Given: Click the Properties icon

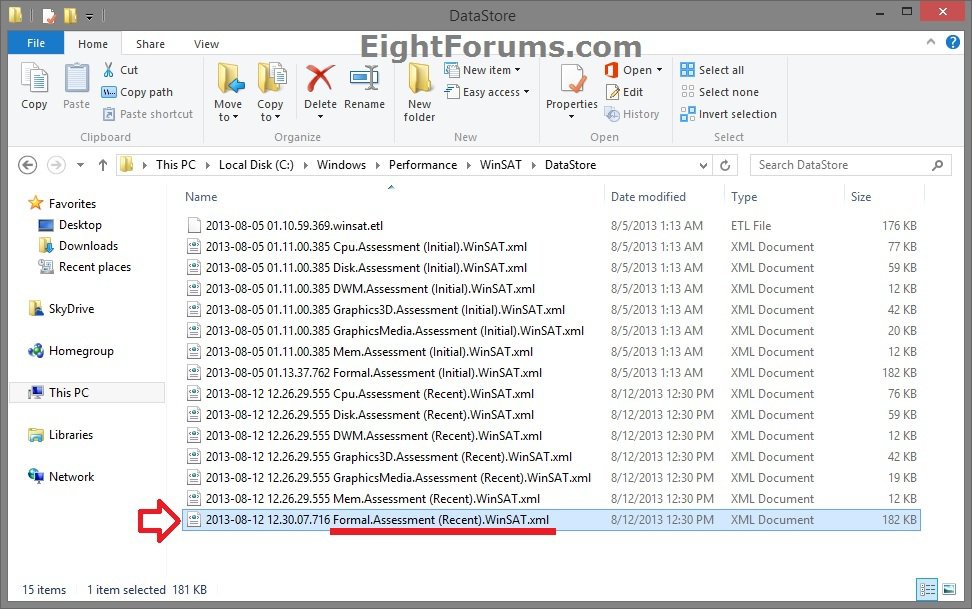Looking at the screenshot, I should pos(572,79).
